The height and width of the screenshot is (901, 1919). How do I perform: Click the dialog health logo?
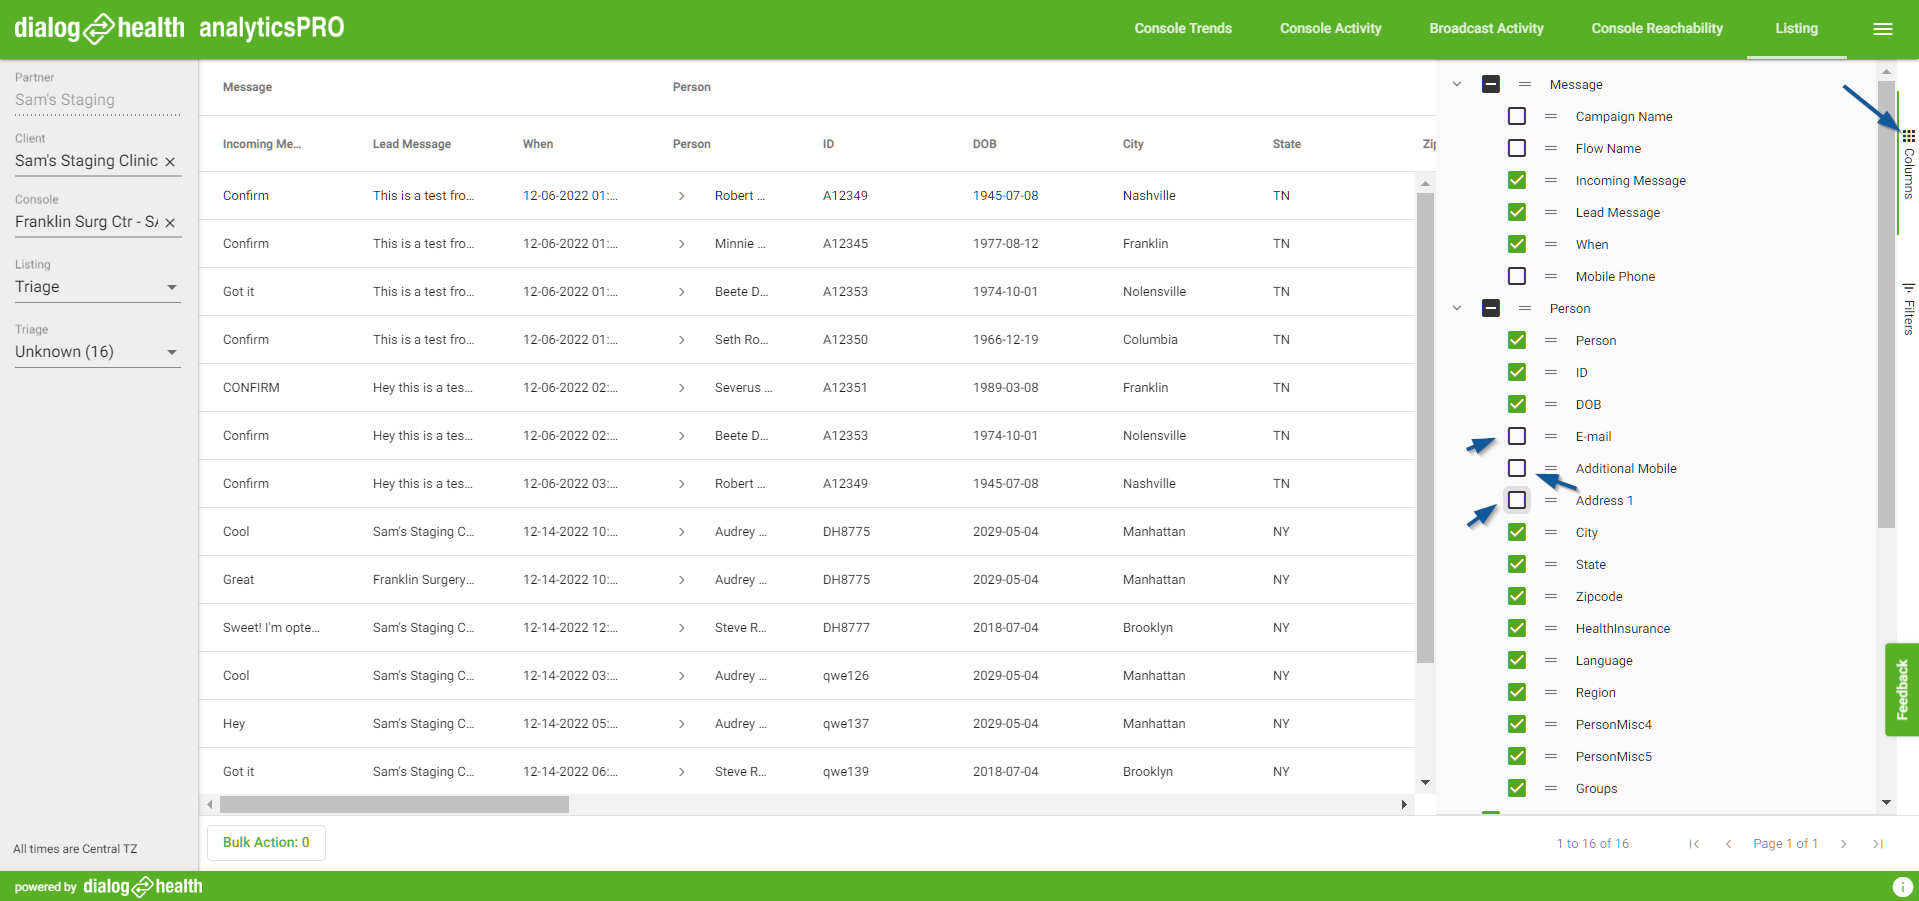(99, 28)
